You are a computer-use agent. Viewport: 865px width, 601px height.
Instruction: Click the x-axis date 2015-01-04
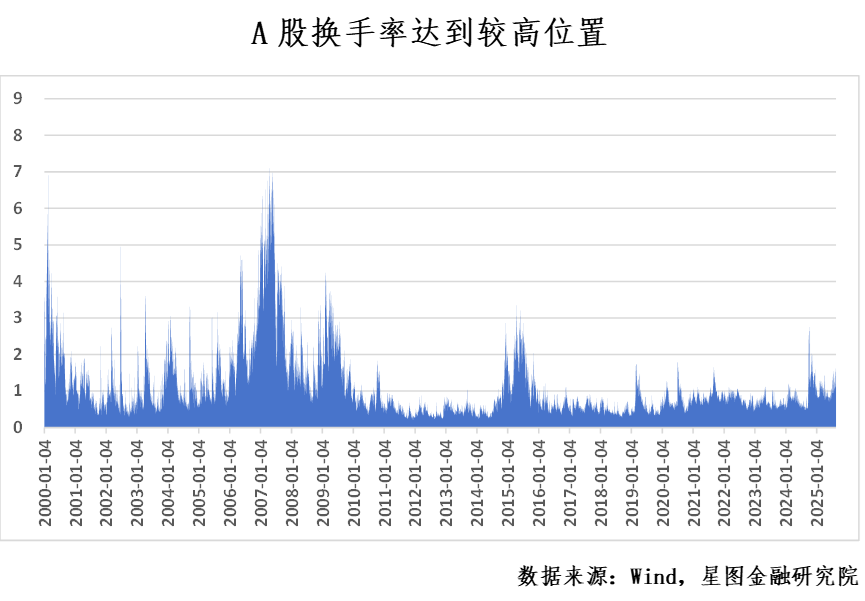click(x=508, y=483)
